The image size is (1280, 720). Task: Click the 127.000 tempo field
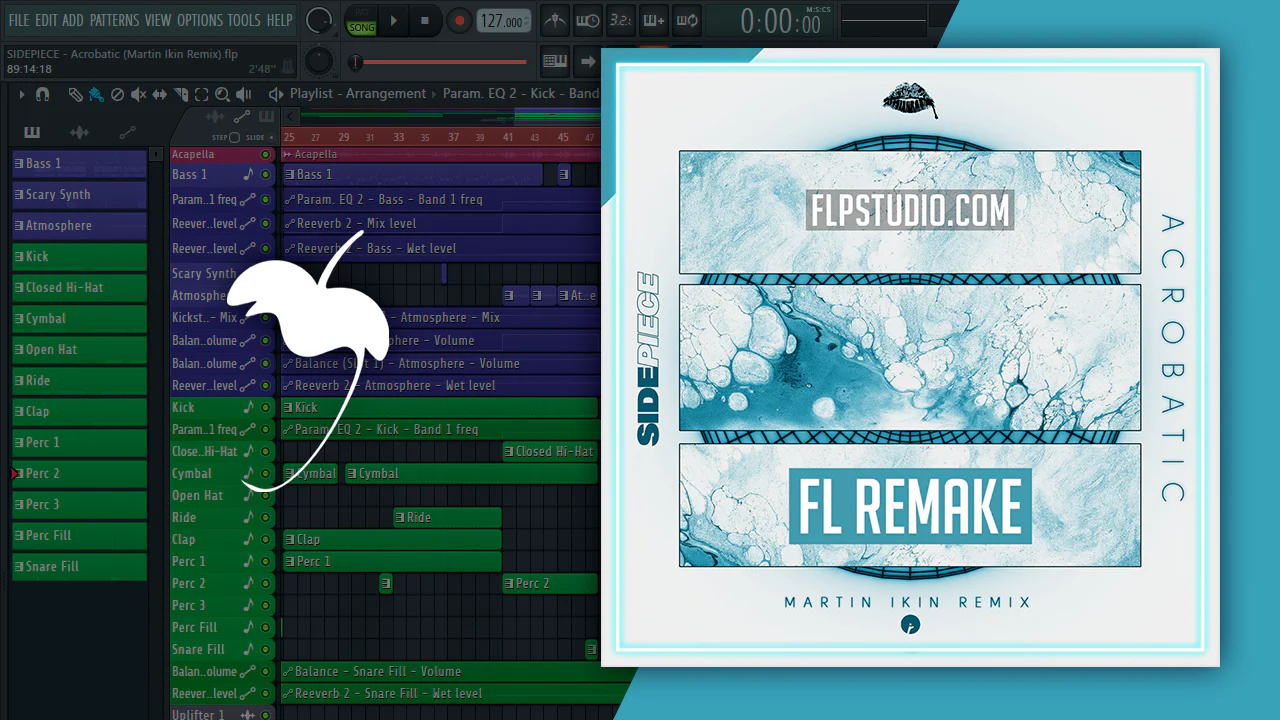pos(504,21)
